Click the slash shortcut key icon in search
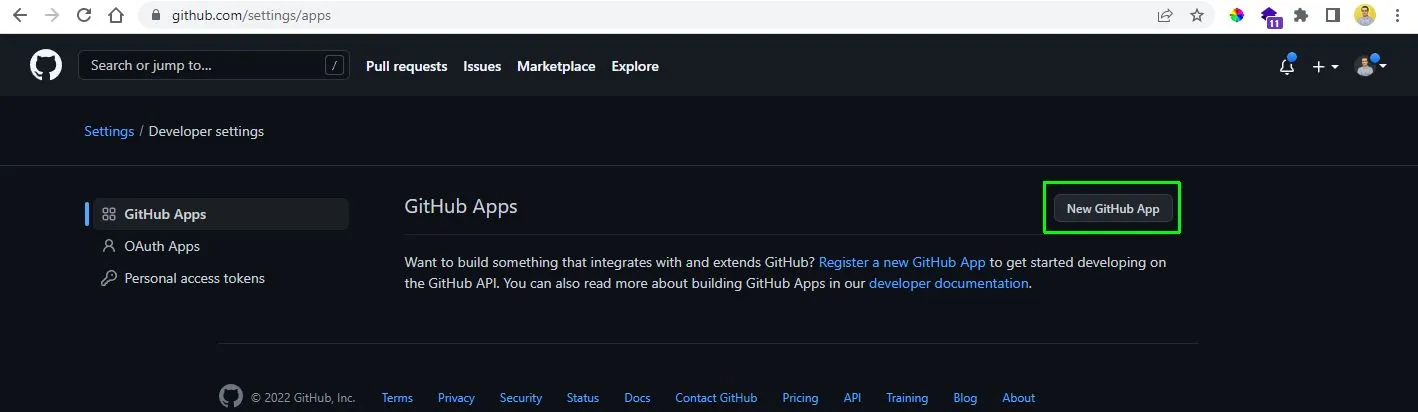 click(x=334, y=66)
